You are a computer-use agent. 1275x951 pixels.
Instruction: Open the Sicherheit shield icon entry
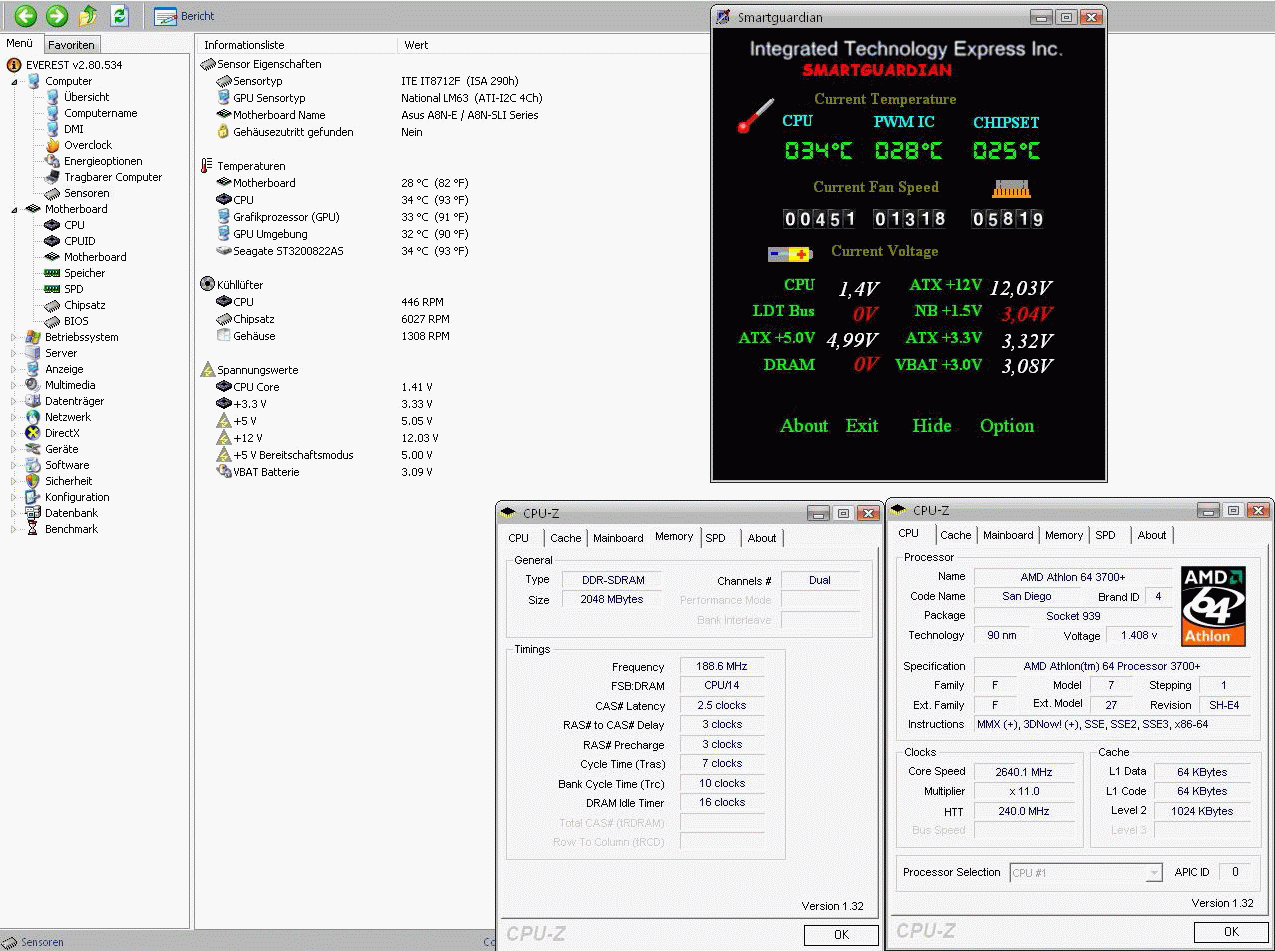(x=33, y=481)
